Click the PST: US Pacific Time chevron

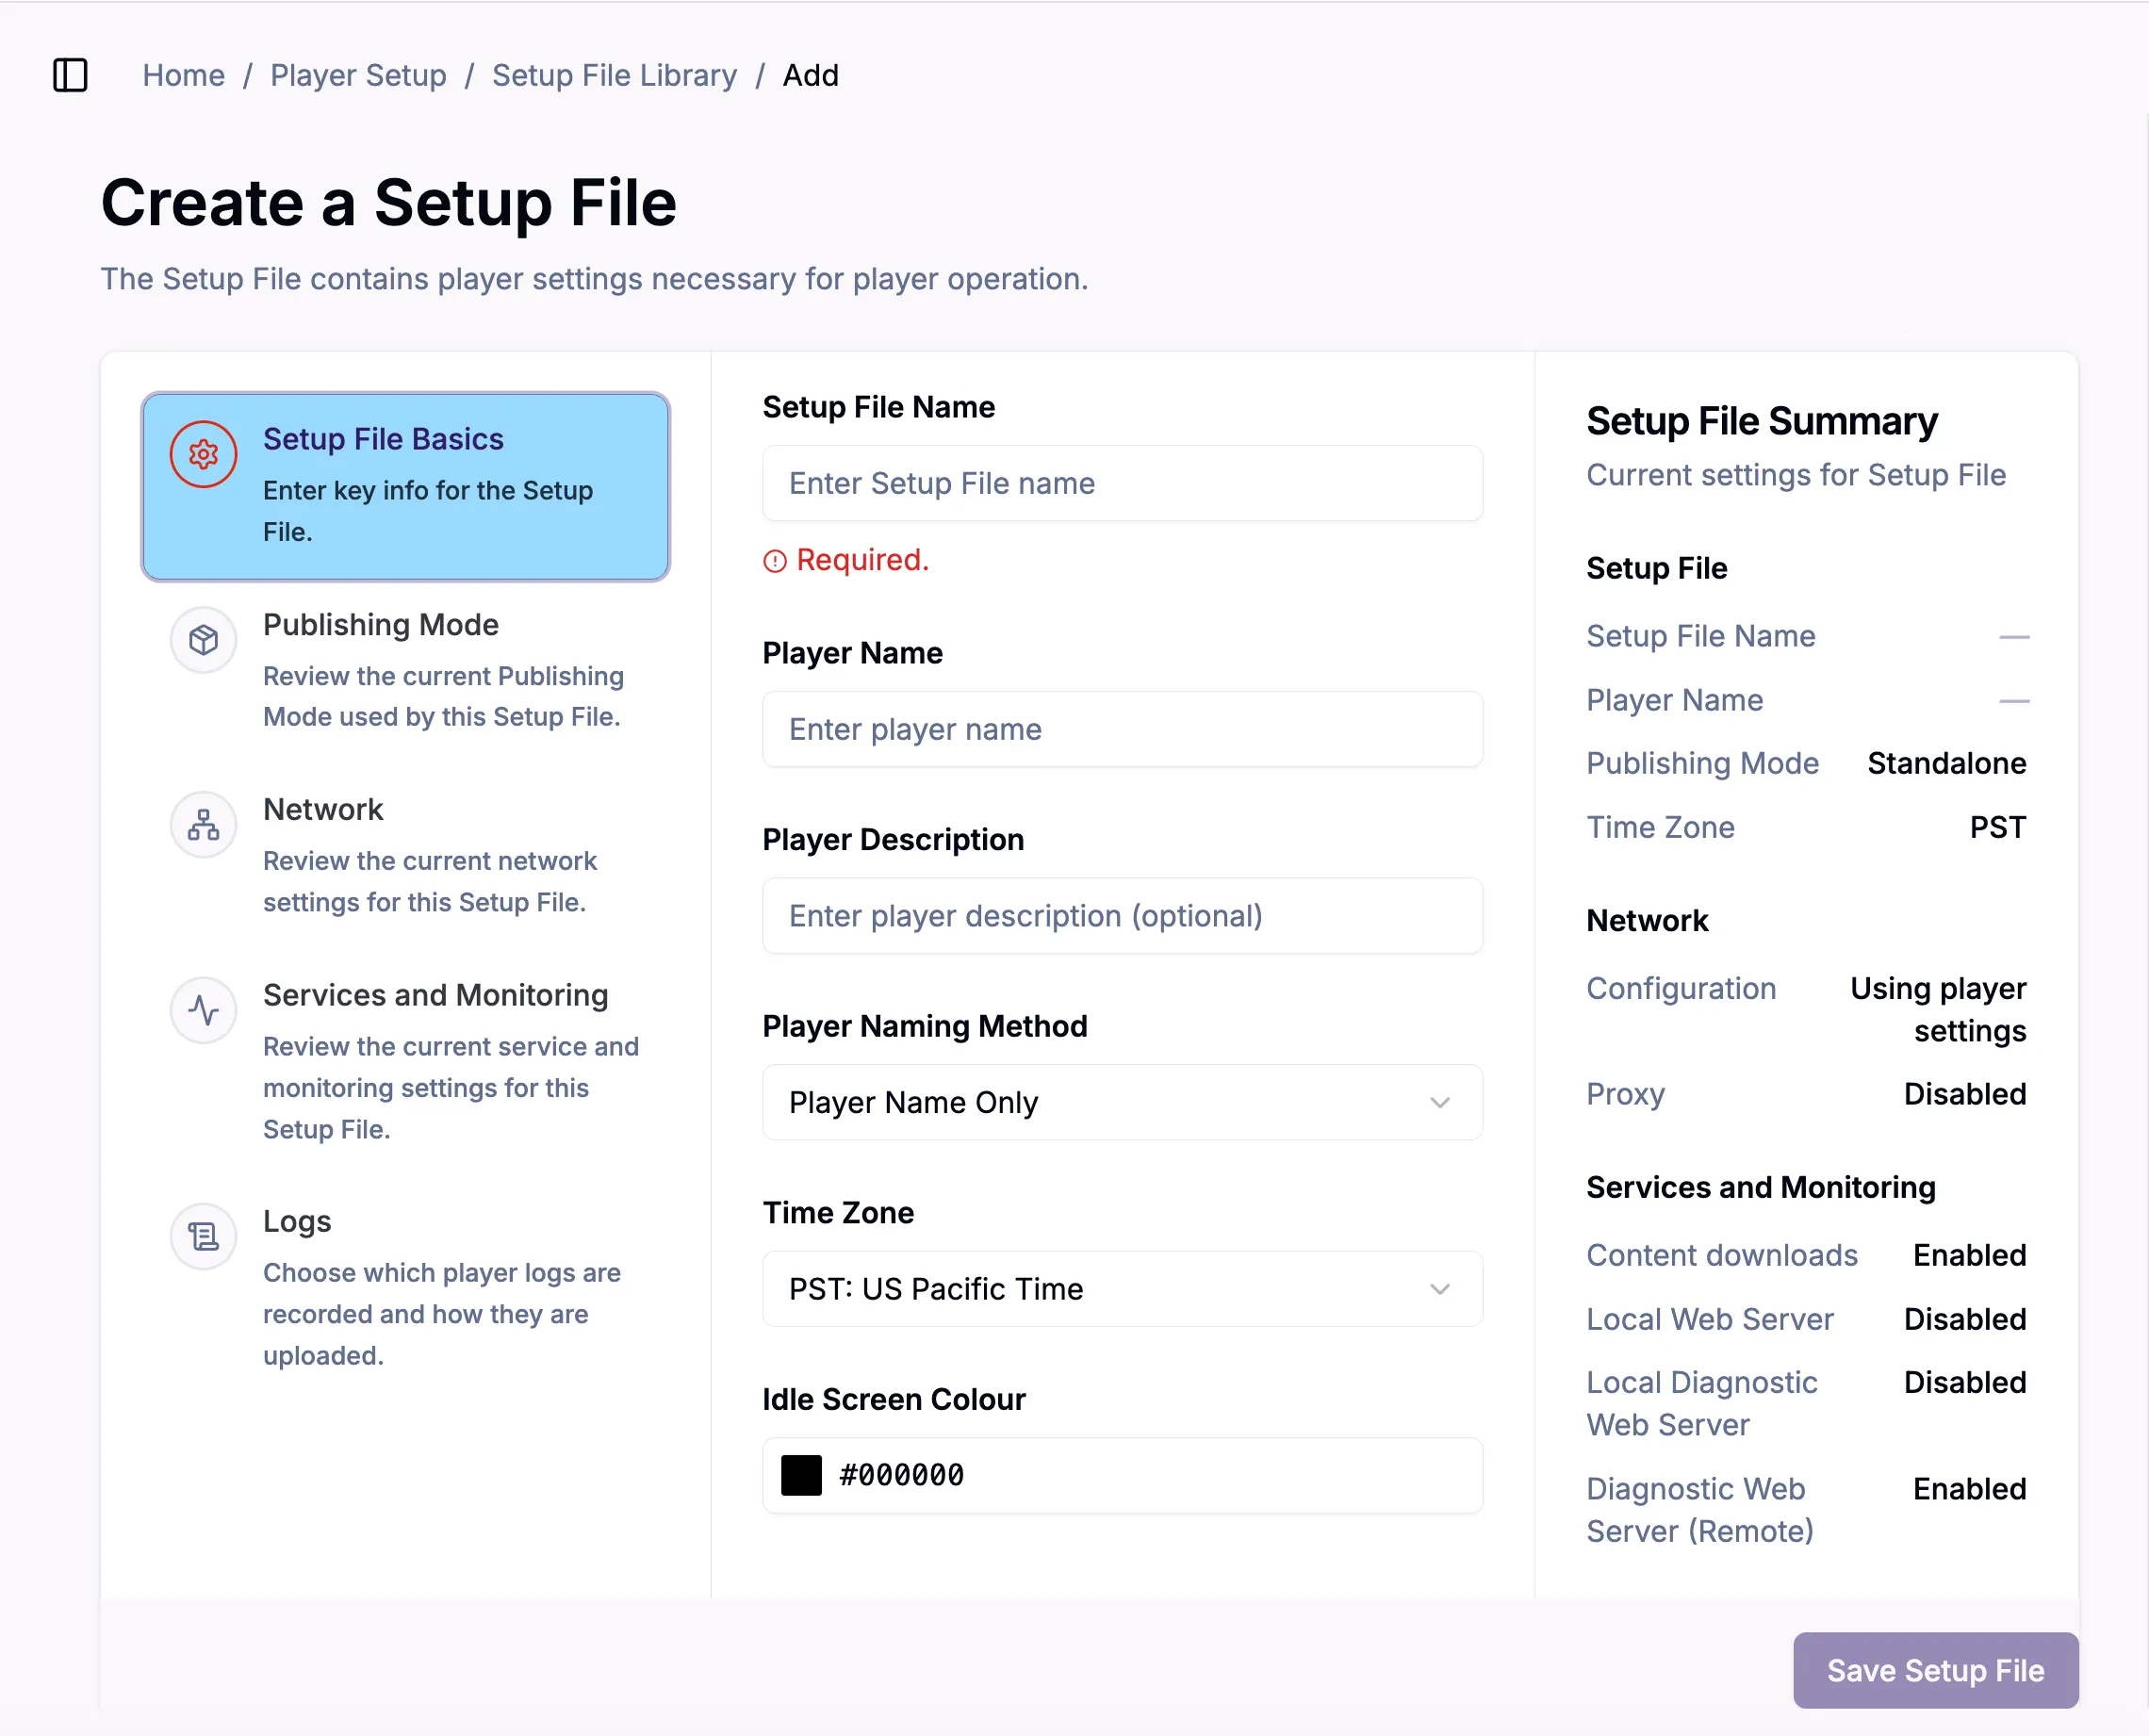[1439, 1290]
